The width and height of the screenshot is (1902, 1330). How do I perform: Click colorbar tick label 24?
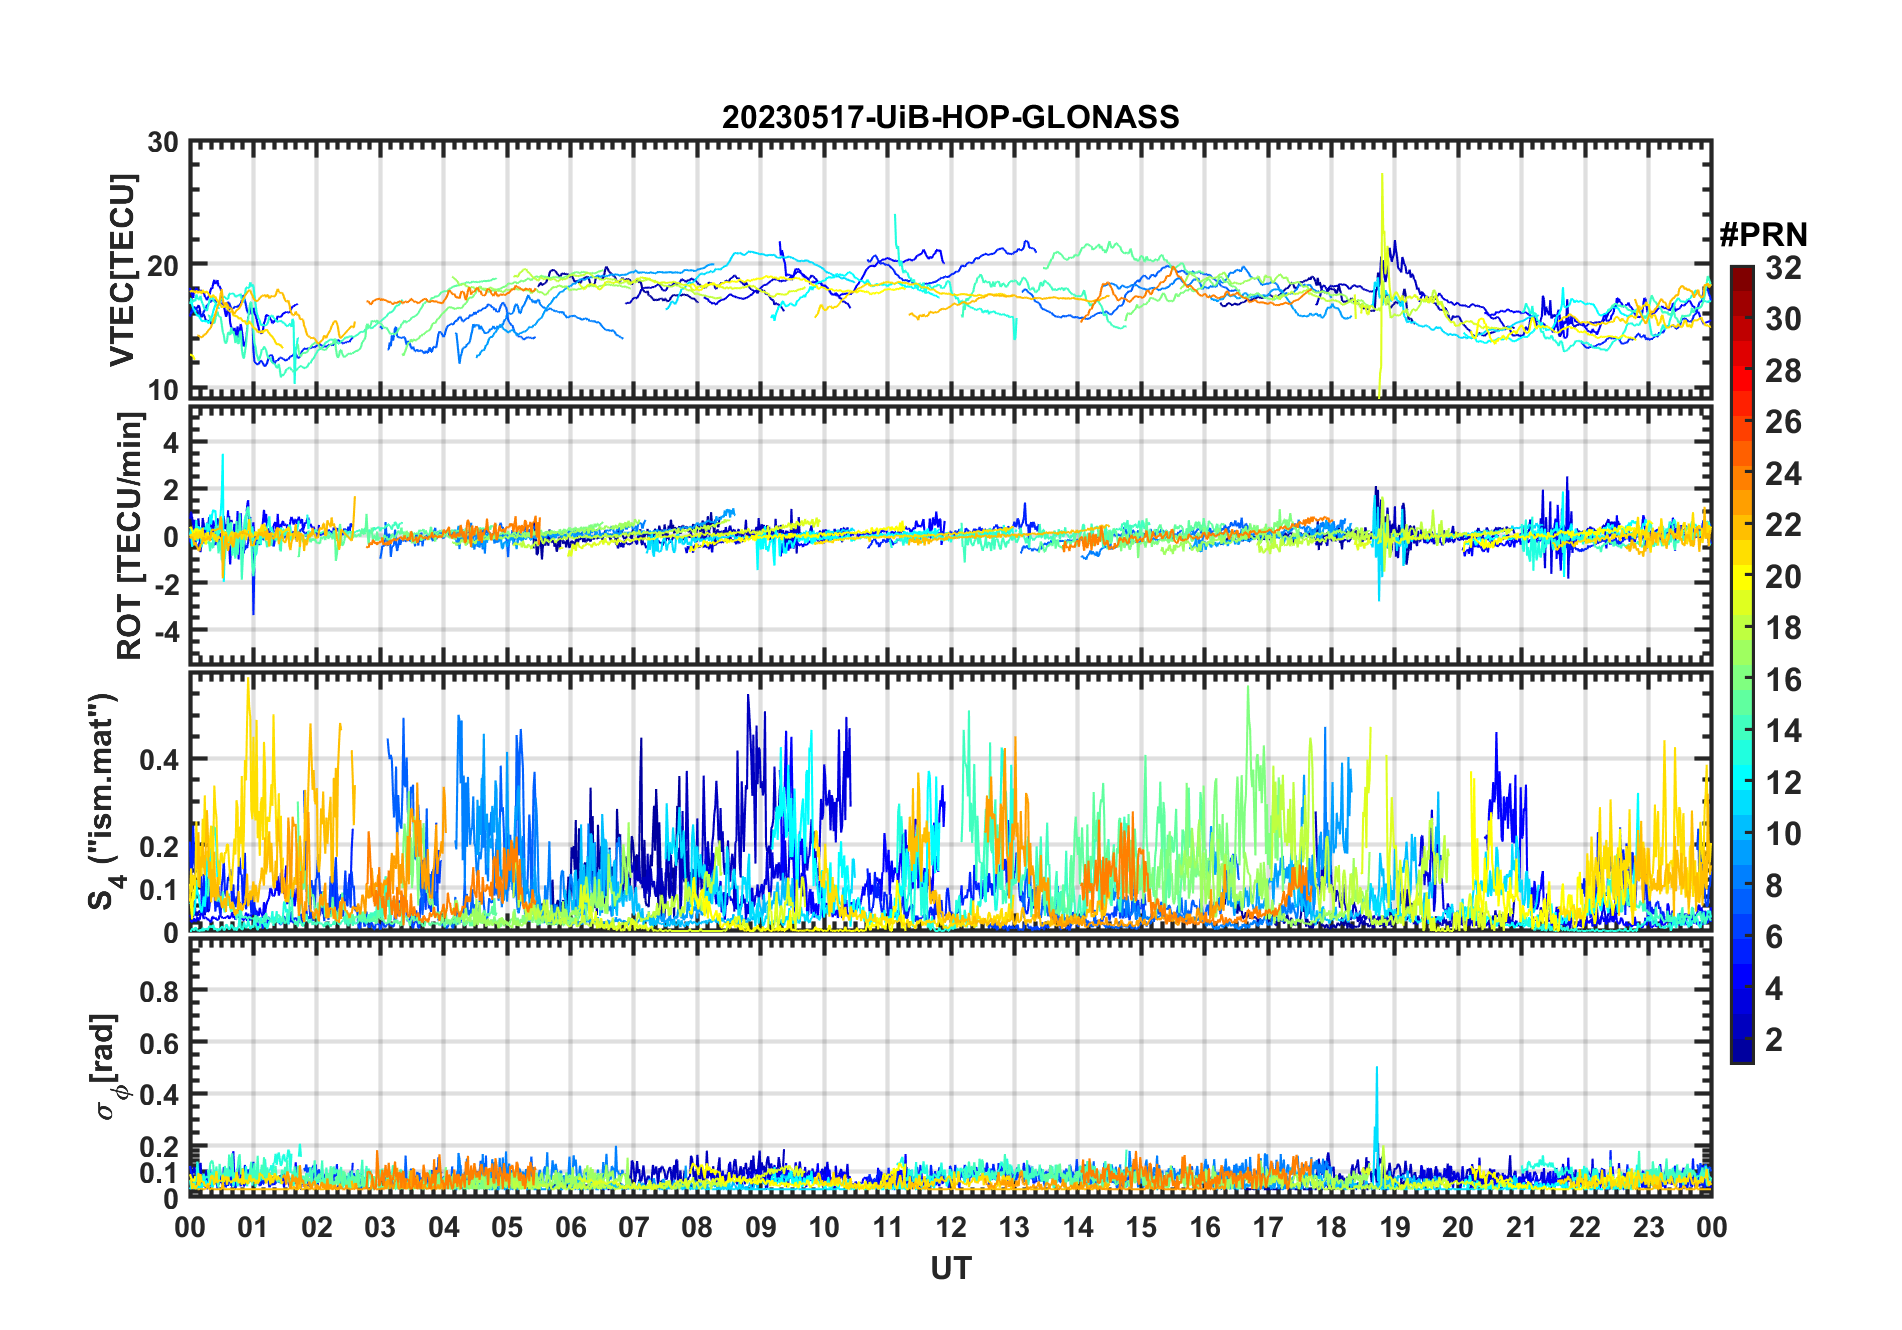click(x=1783, y=473)
